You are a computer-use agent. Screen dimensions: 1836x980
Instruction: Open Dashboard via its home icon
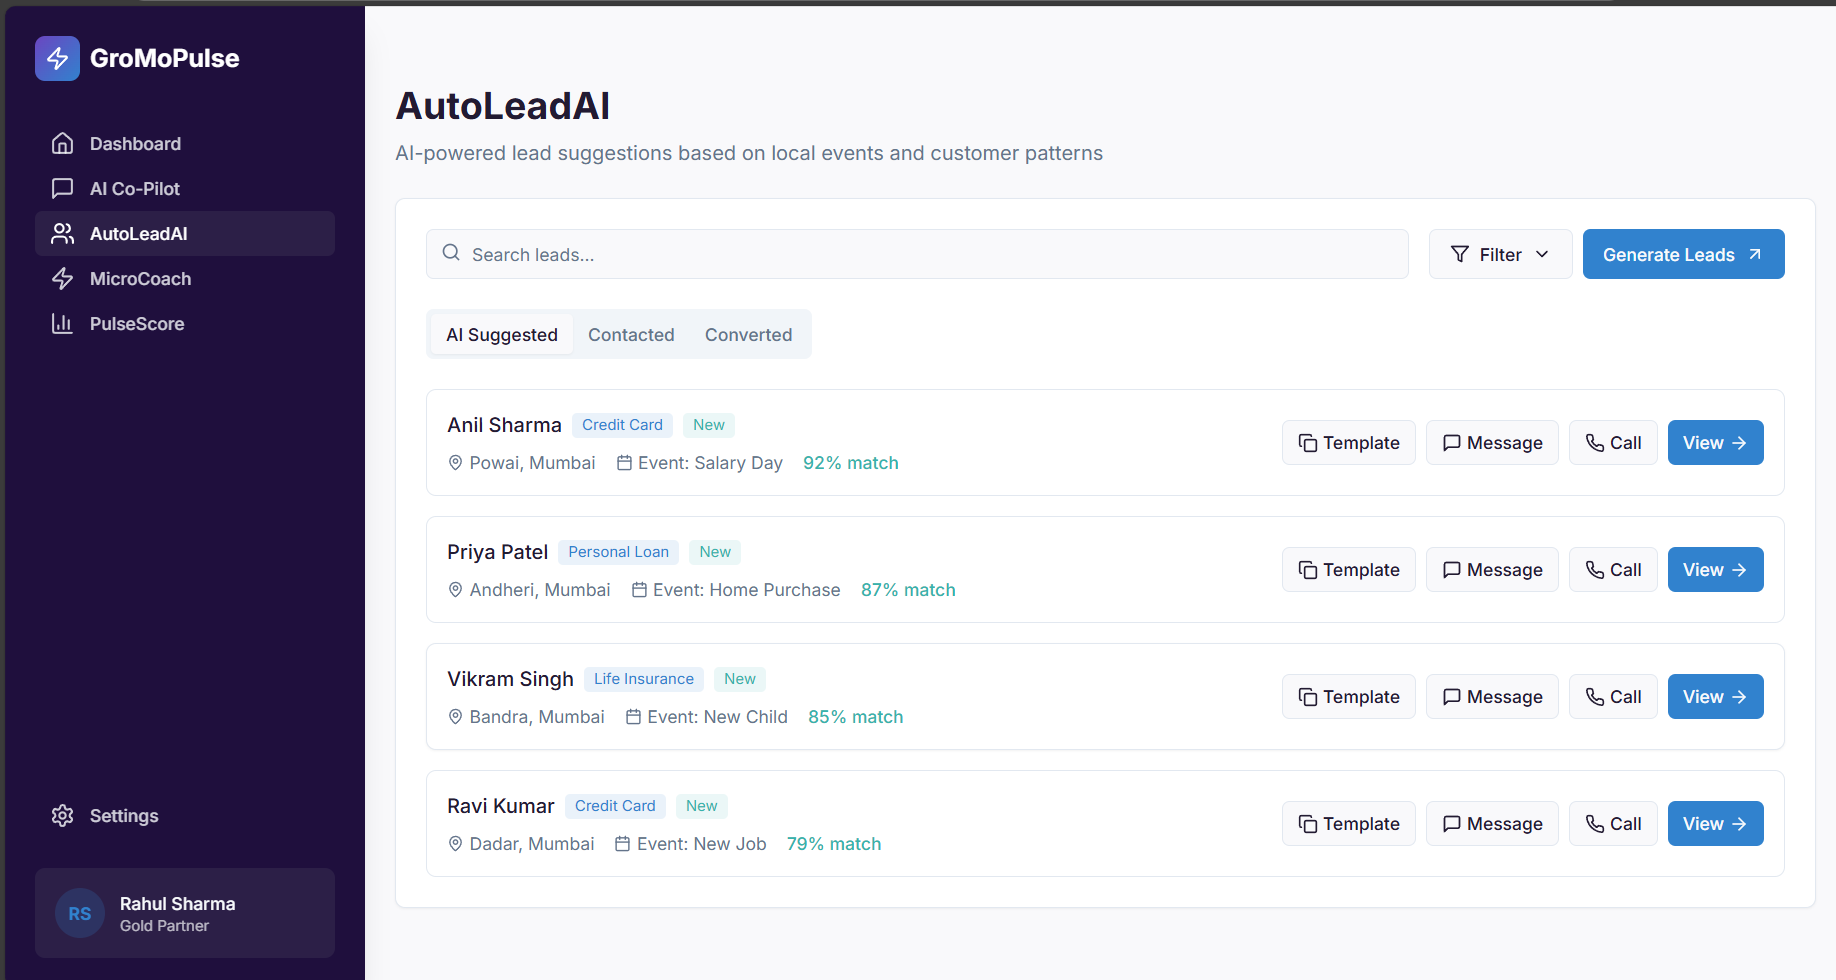62,143
